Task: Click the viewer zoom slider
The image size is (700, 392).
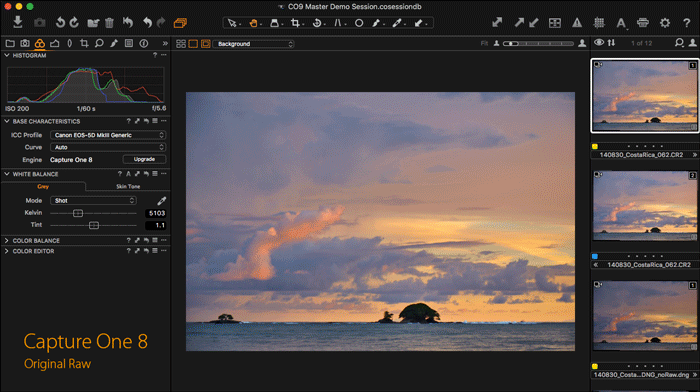Action: pos(538,43)
